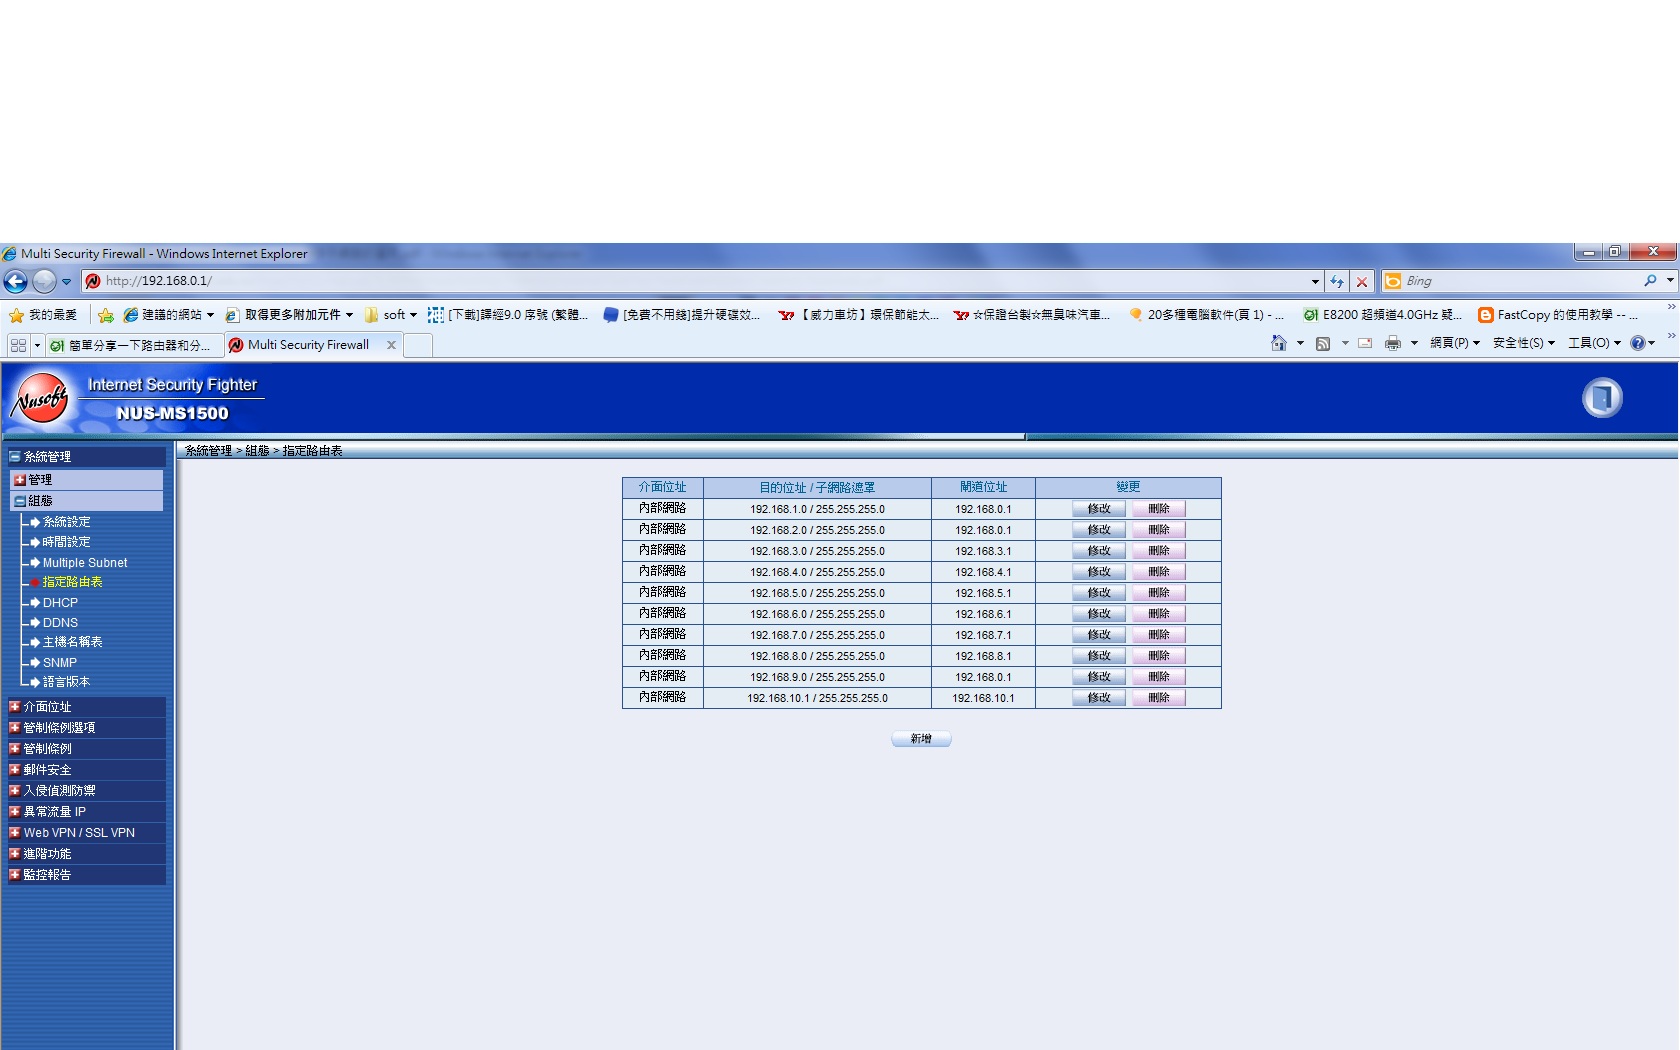This screenshot has width=1680, height=1050.
Task: Click the Home icon in command bar
Action: click(1278, 343)
